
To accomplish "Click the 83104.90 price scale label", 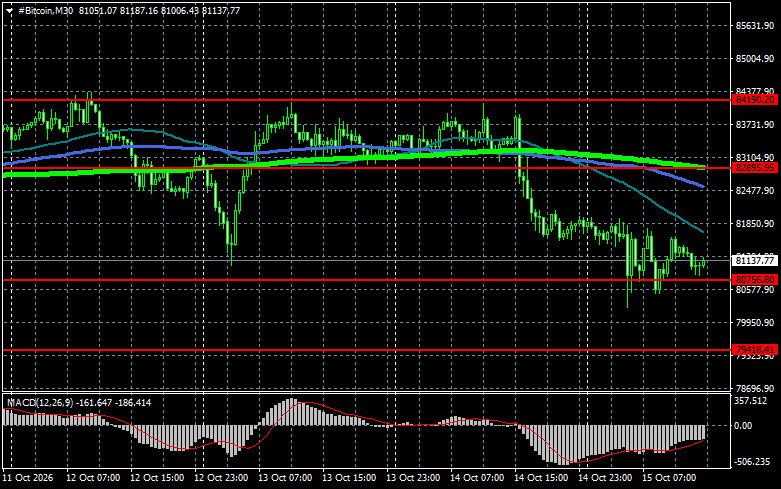I will tap(755, 157).
